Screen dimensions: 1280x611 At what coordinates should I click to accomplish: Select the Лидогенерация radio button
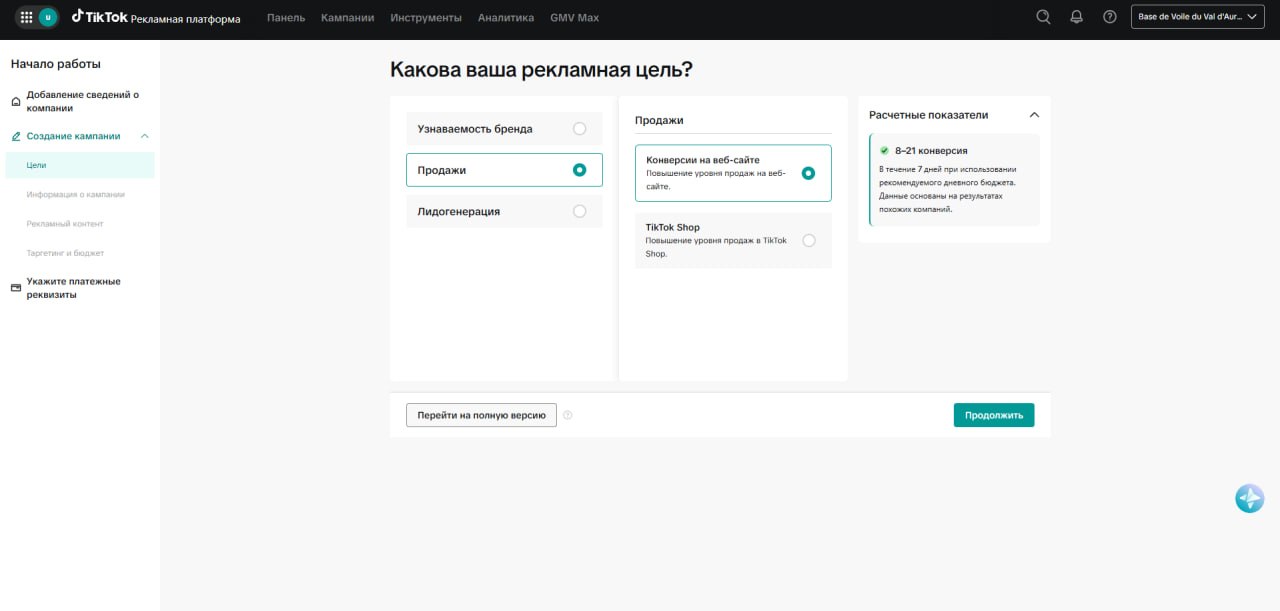pos(579,211)
